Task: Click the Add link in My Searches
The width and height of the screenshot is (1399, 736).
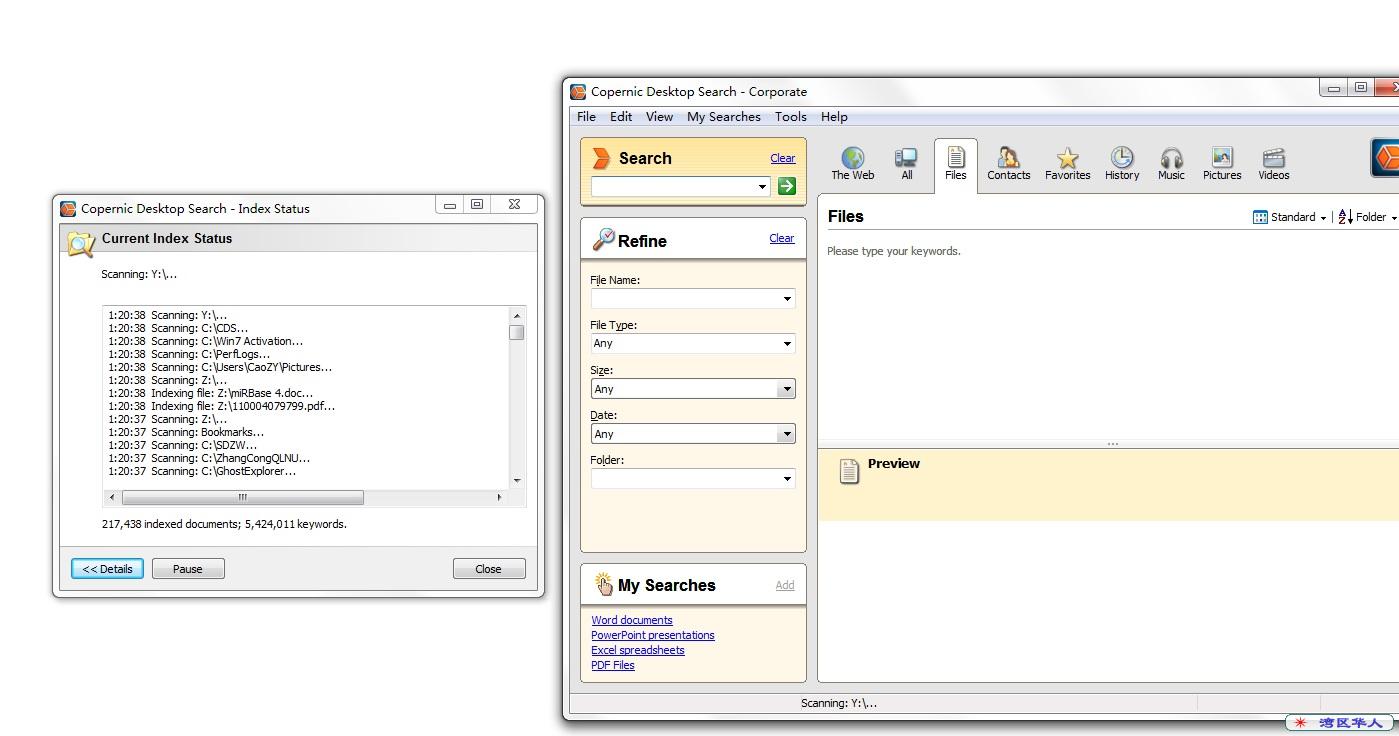Action: click(x=785, y=585)
